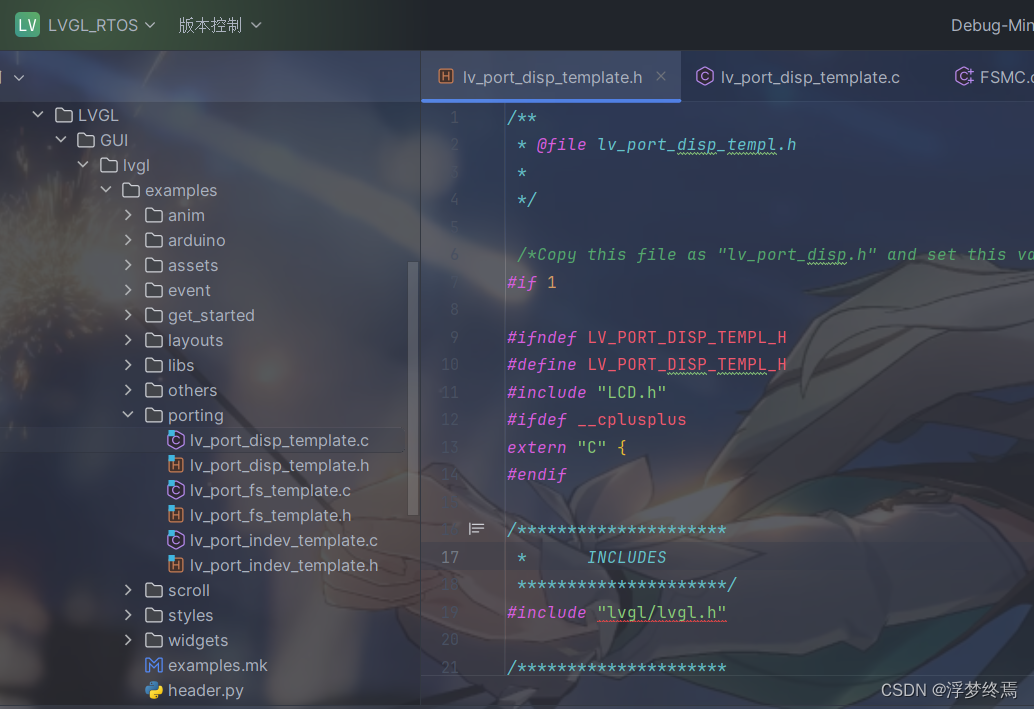
Task: Expand the anim folder
Action: click(x=127, y=215)
